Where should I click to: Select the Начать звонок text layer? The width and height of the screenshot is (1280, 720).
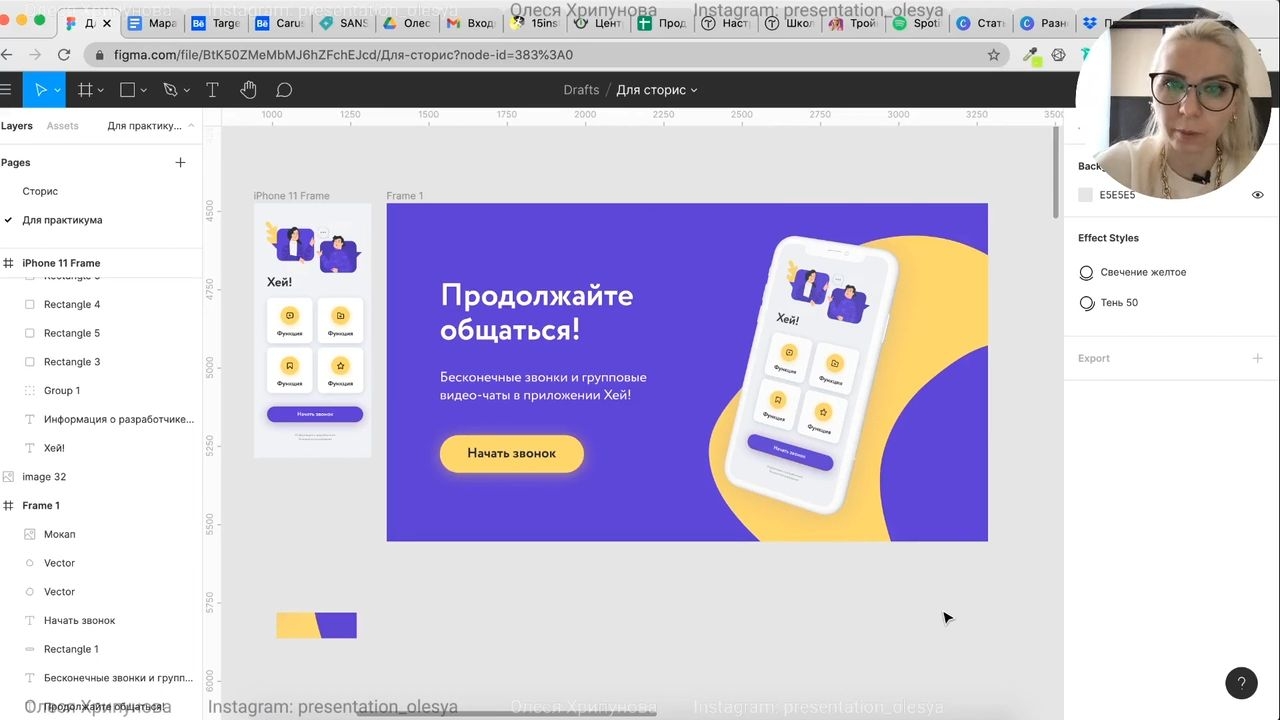pos(101,620)
